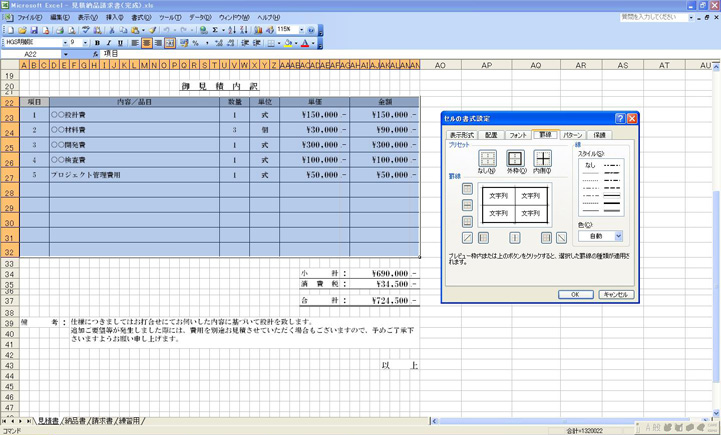Click the New workbook icon
The image size is (721, 435).
tap(11, 30)
